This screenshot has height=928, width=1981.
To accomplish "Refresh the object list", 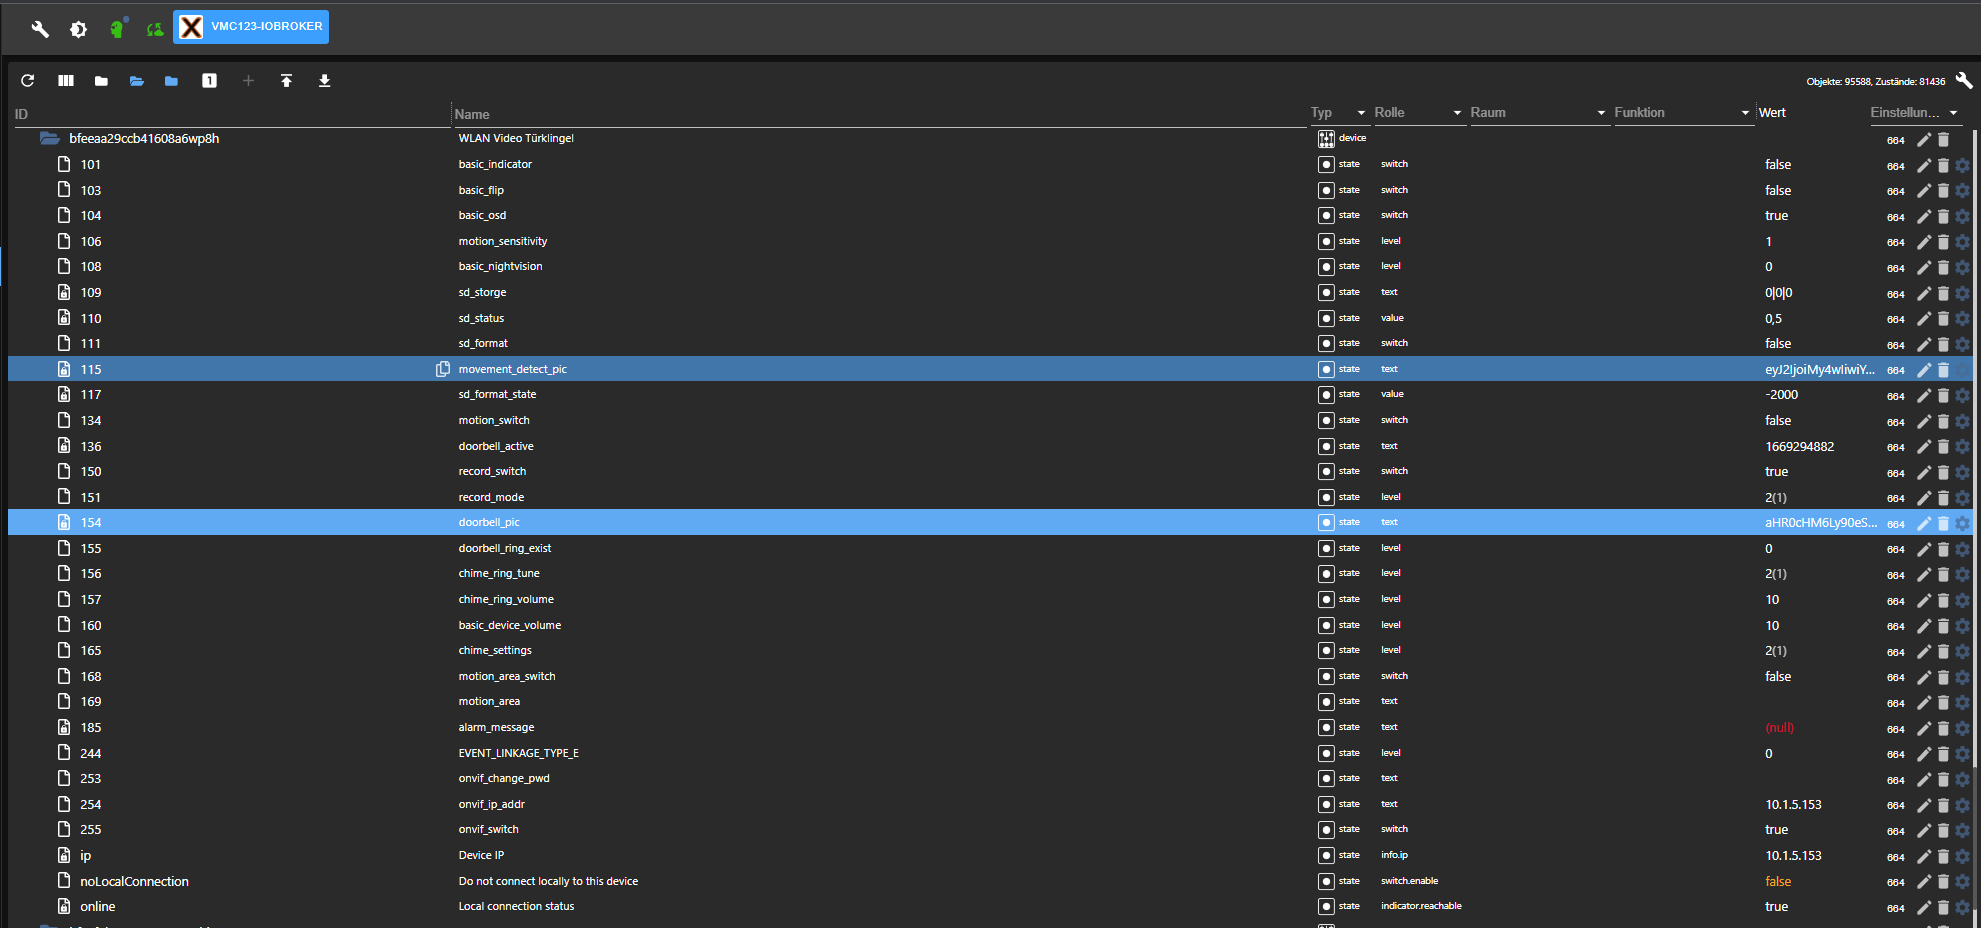I will pos(28,81).
